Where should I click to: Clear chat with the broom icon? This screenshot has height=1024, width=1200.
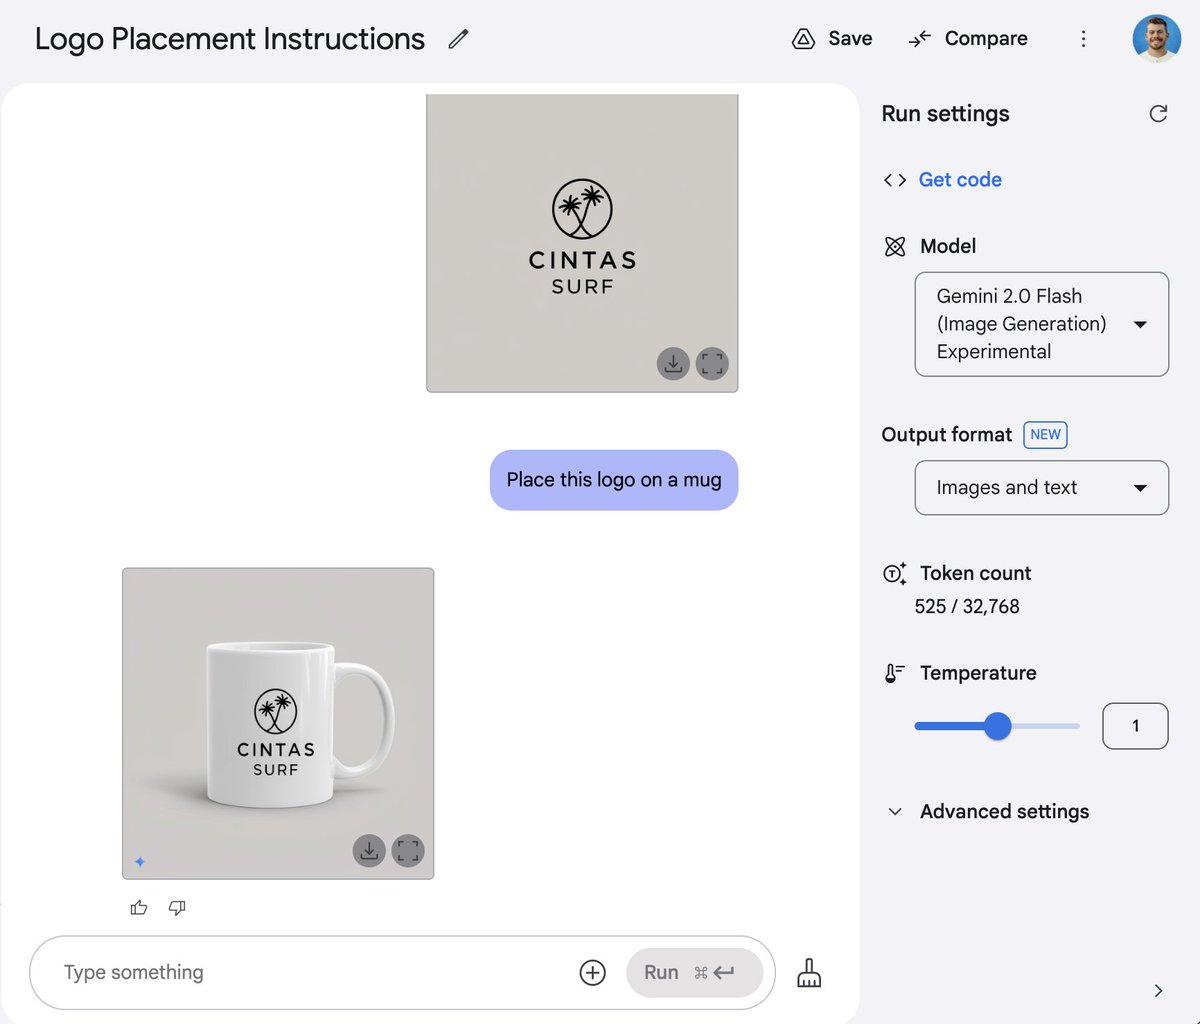point(809,973)
